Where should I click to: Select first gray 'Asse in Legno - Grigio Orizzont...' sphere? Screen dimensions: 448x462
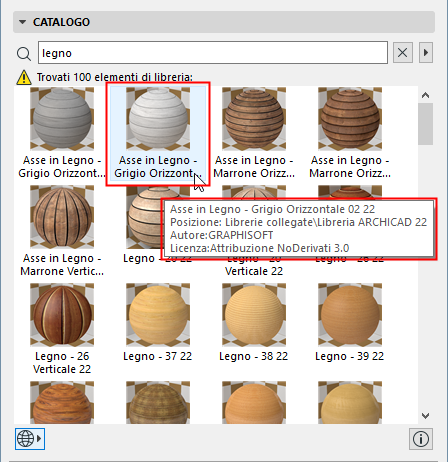pos(62,119)
